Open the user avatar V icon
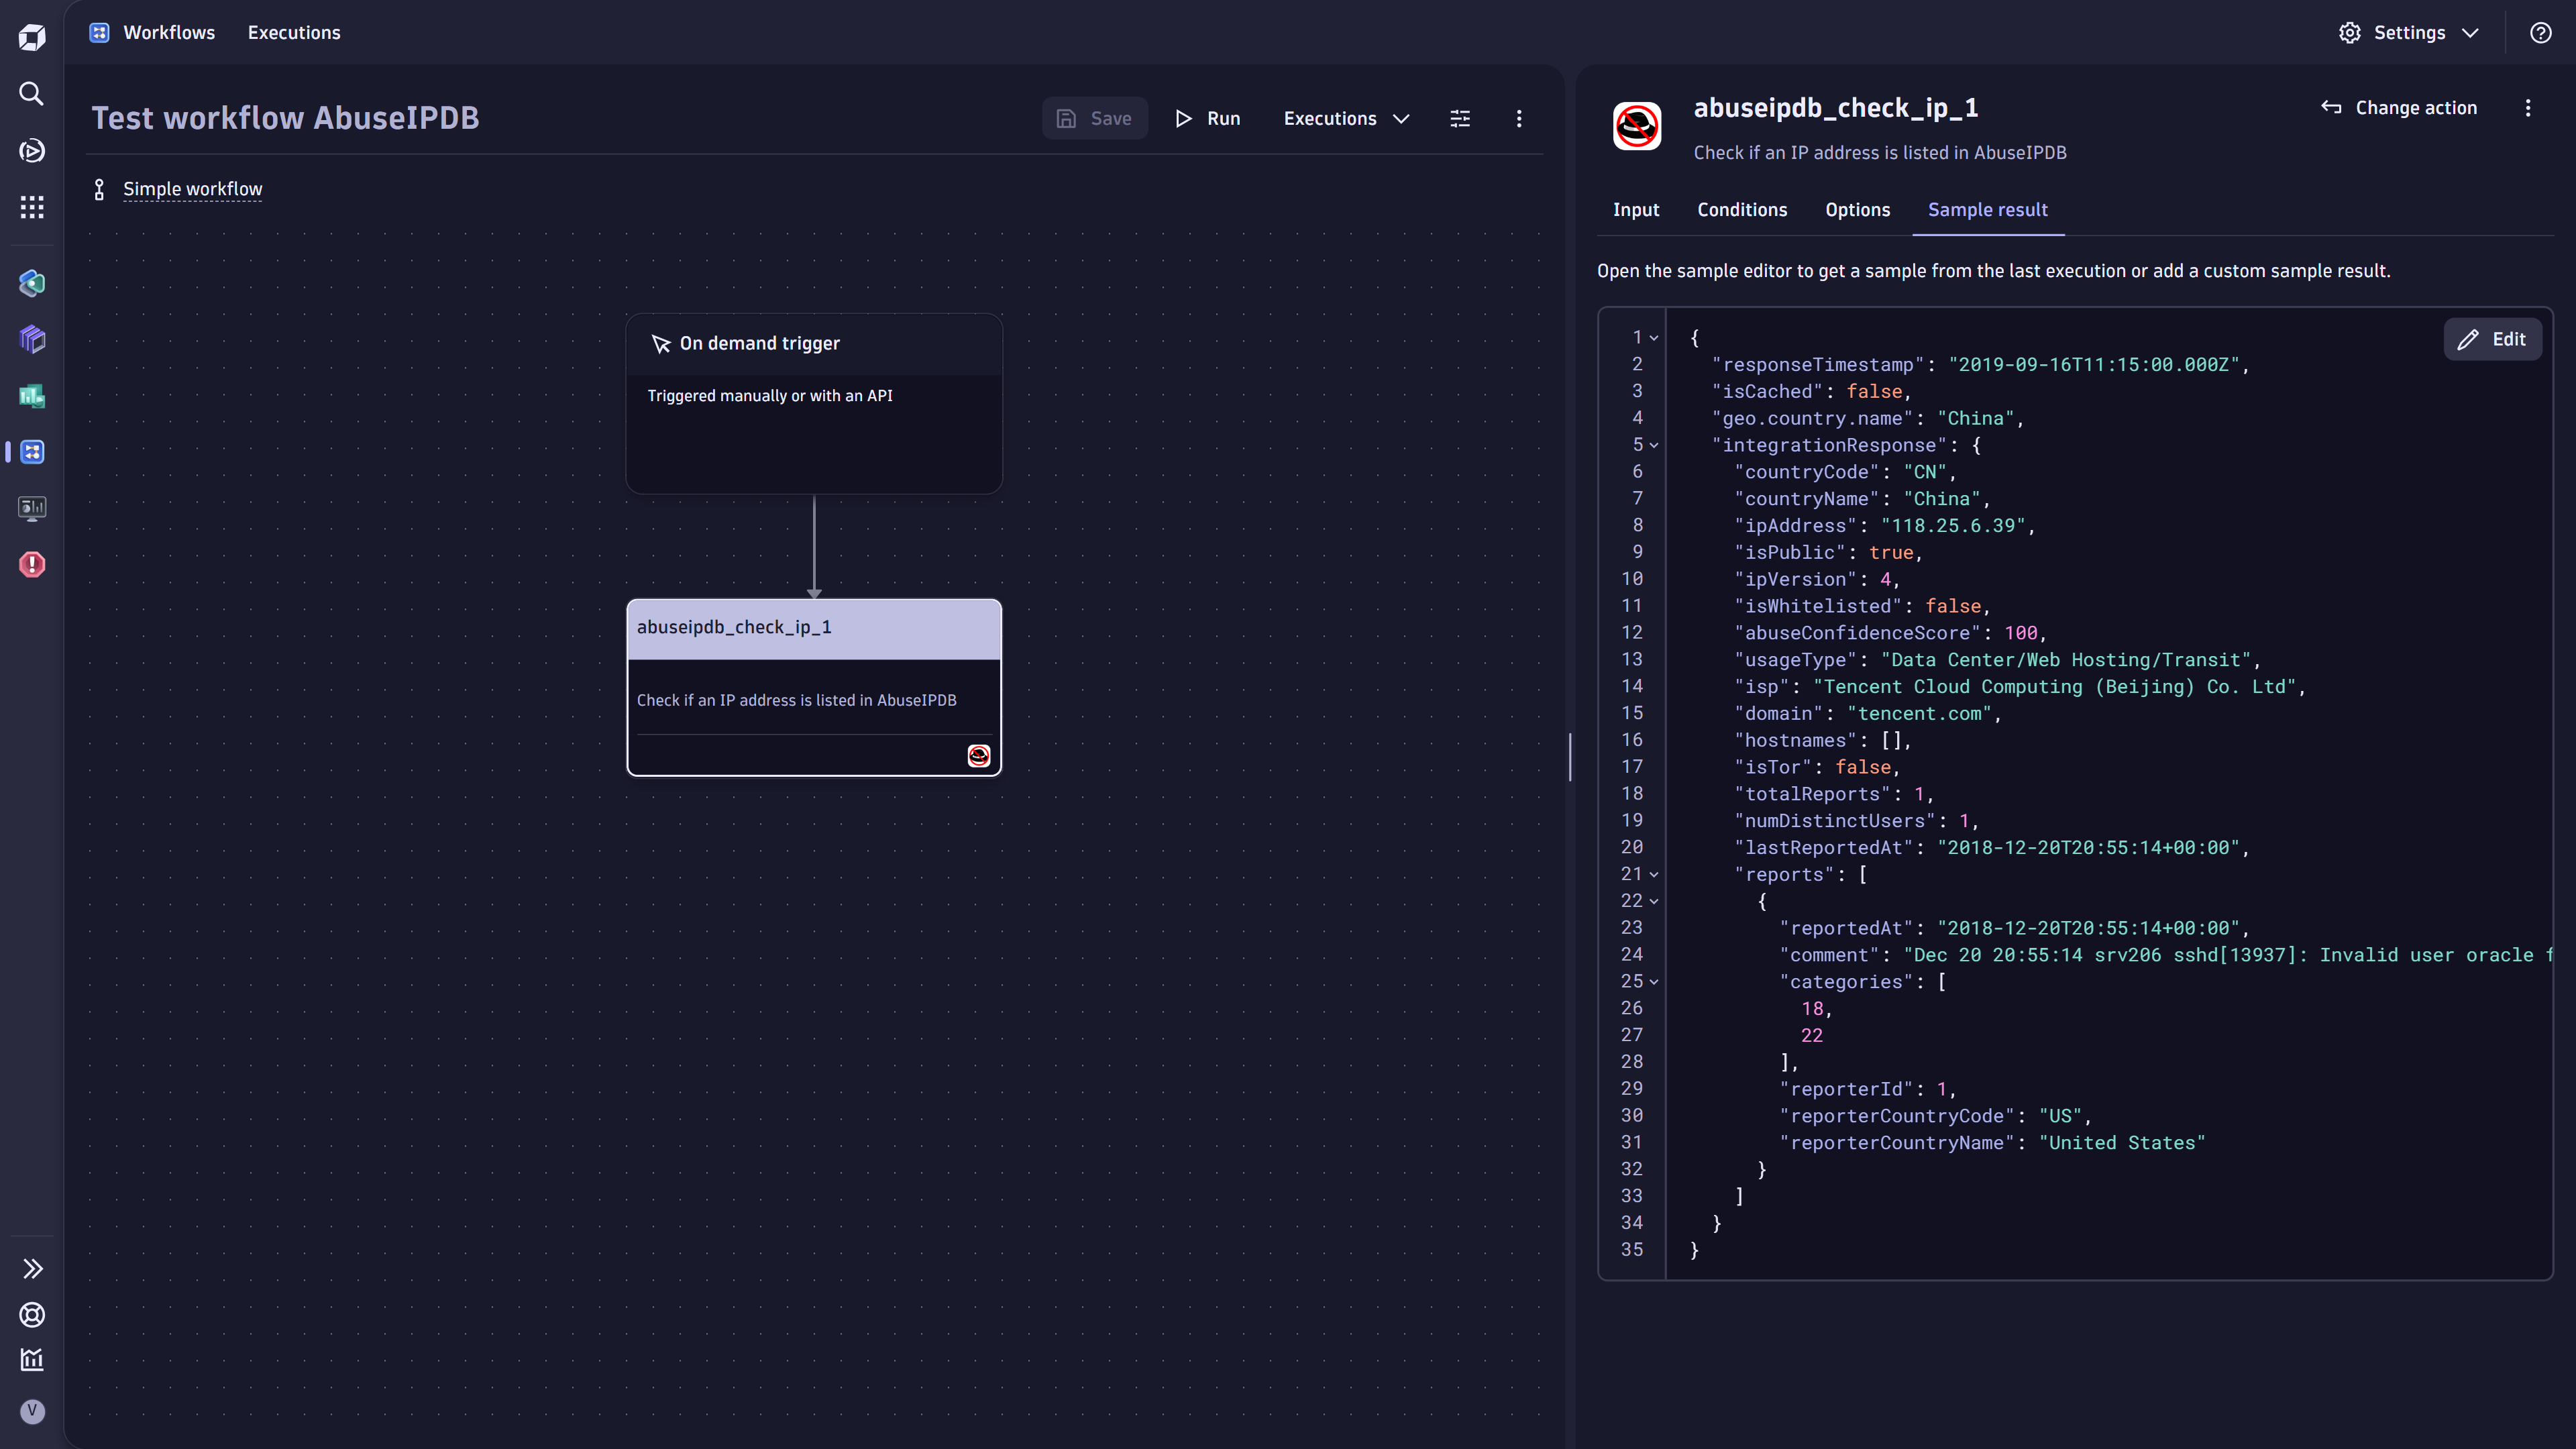2576x1449 pixels. click(32, 1411)
